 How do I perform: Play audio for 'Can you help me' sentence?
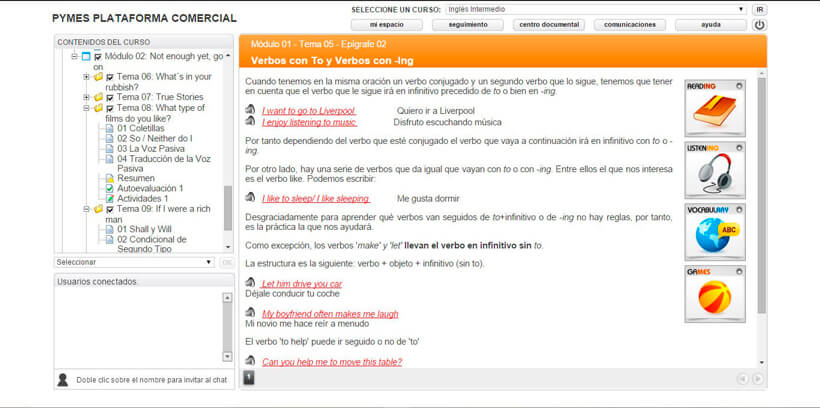250,360
